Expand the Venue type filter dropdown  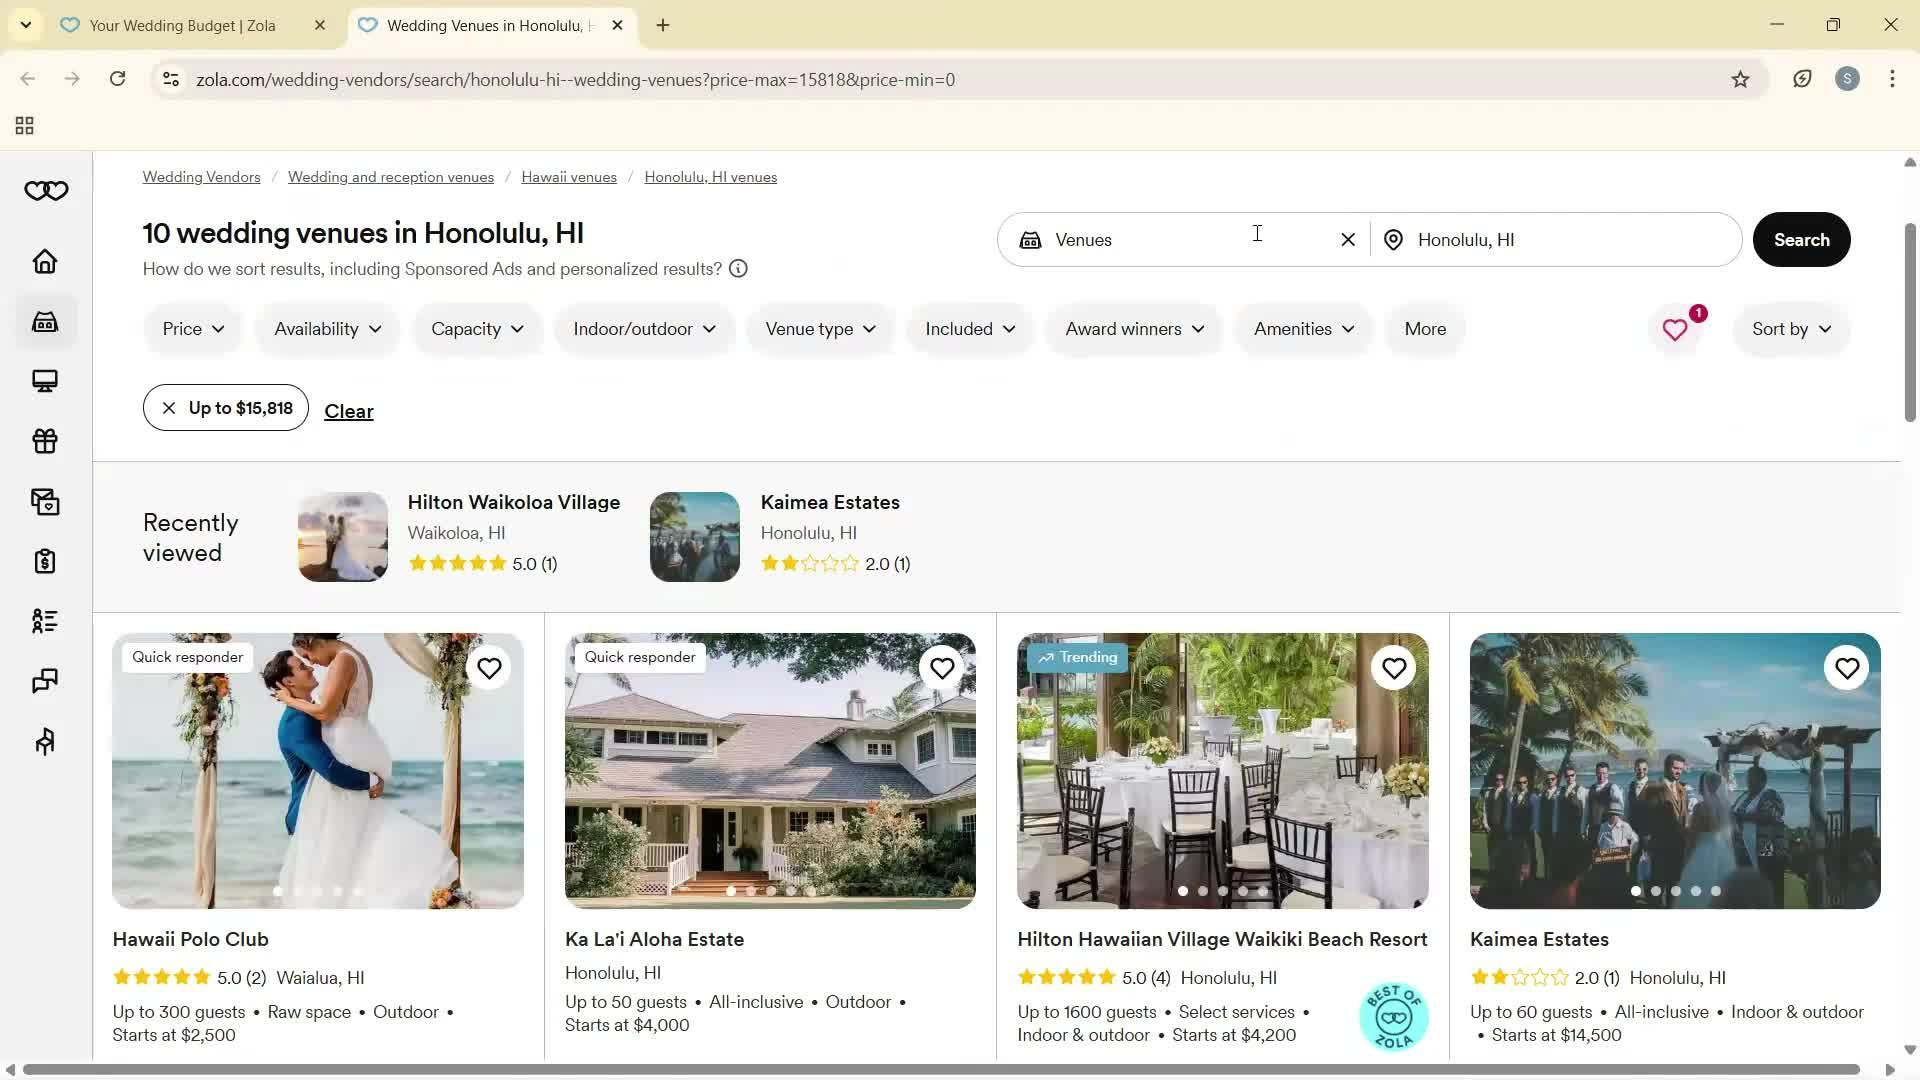(820, 329)
